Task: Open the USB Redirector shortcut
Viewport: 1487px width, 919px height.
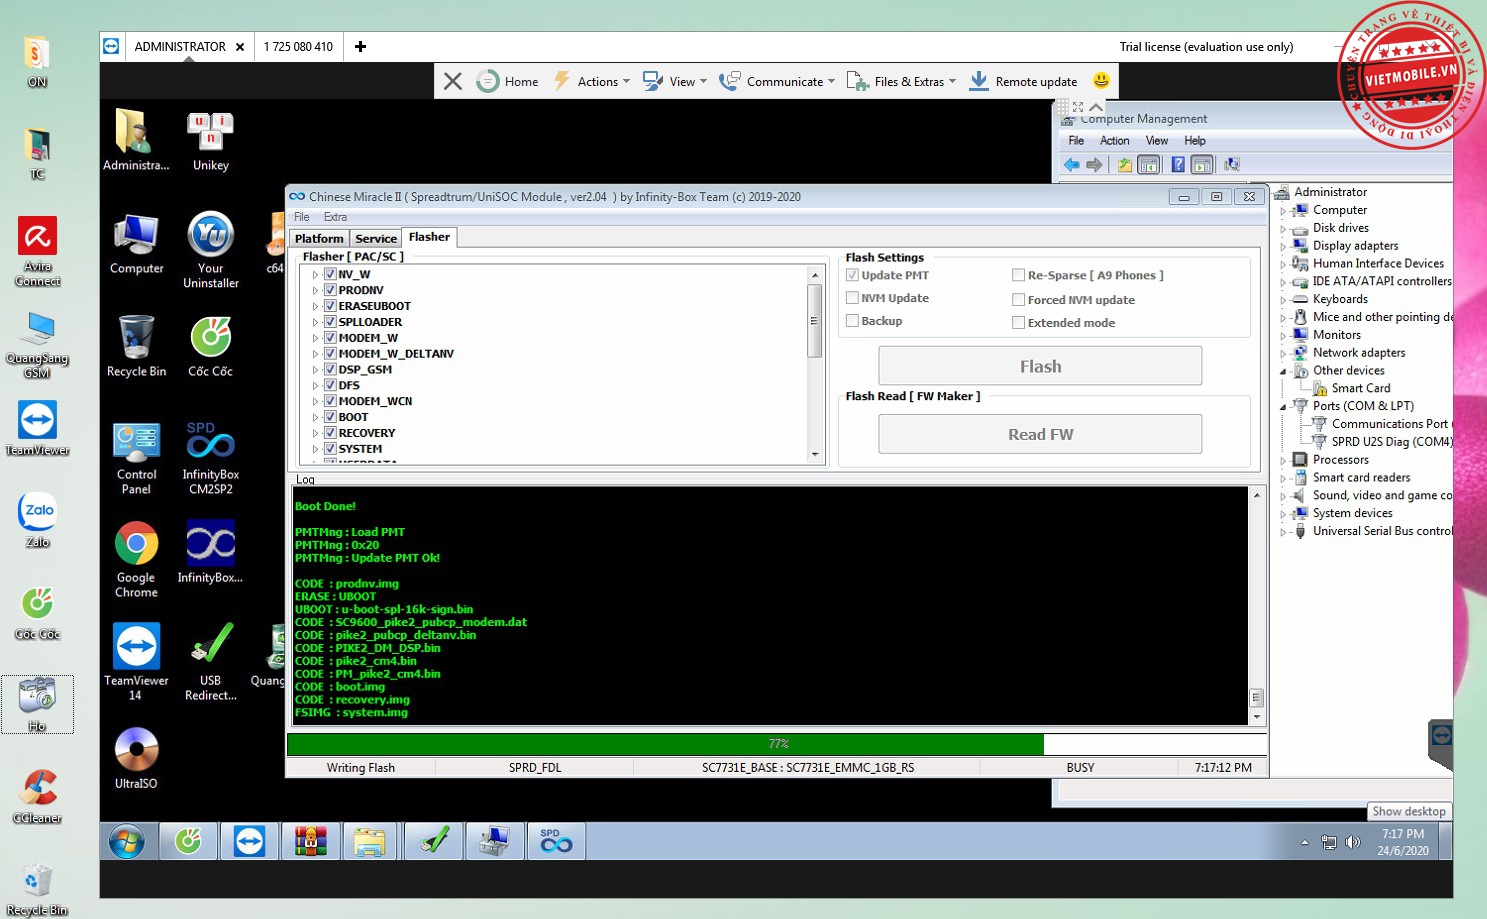Action: (x=210, y=662)
